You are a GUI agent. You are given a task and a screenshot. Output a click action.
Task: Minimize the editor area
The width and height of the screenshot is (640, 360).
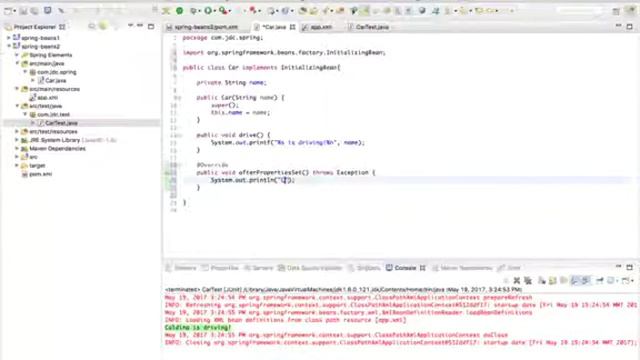[618, 26]
